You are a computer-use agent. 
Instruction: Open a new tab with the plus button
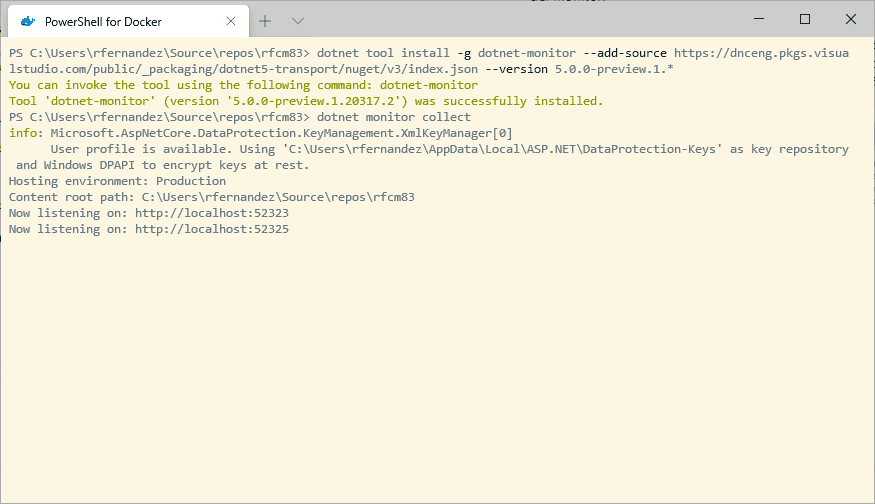point(265,21)
